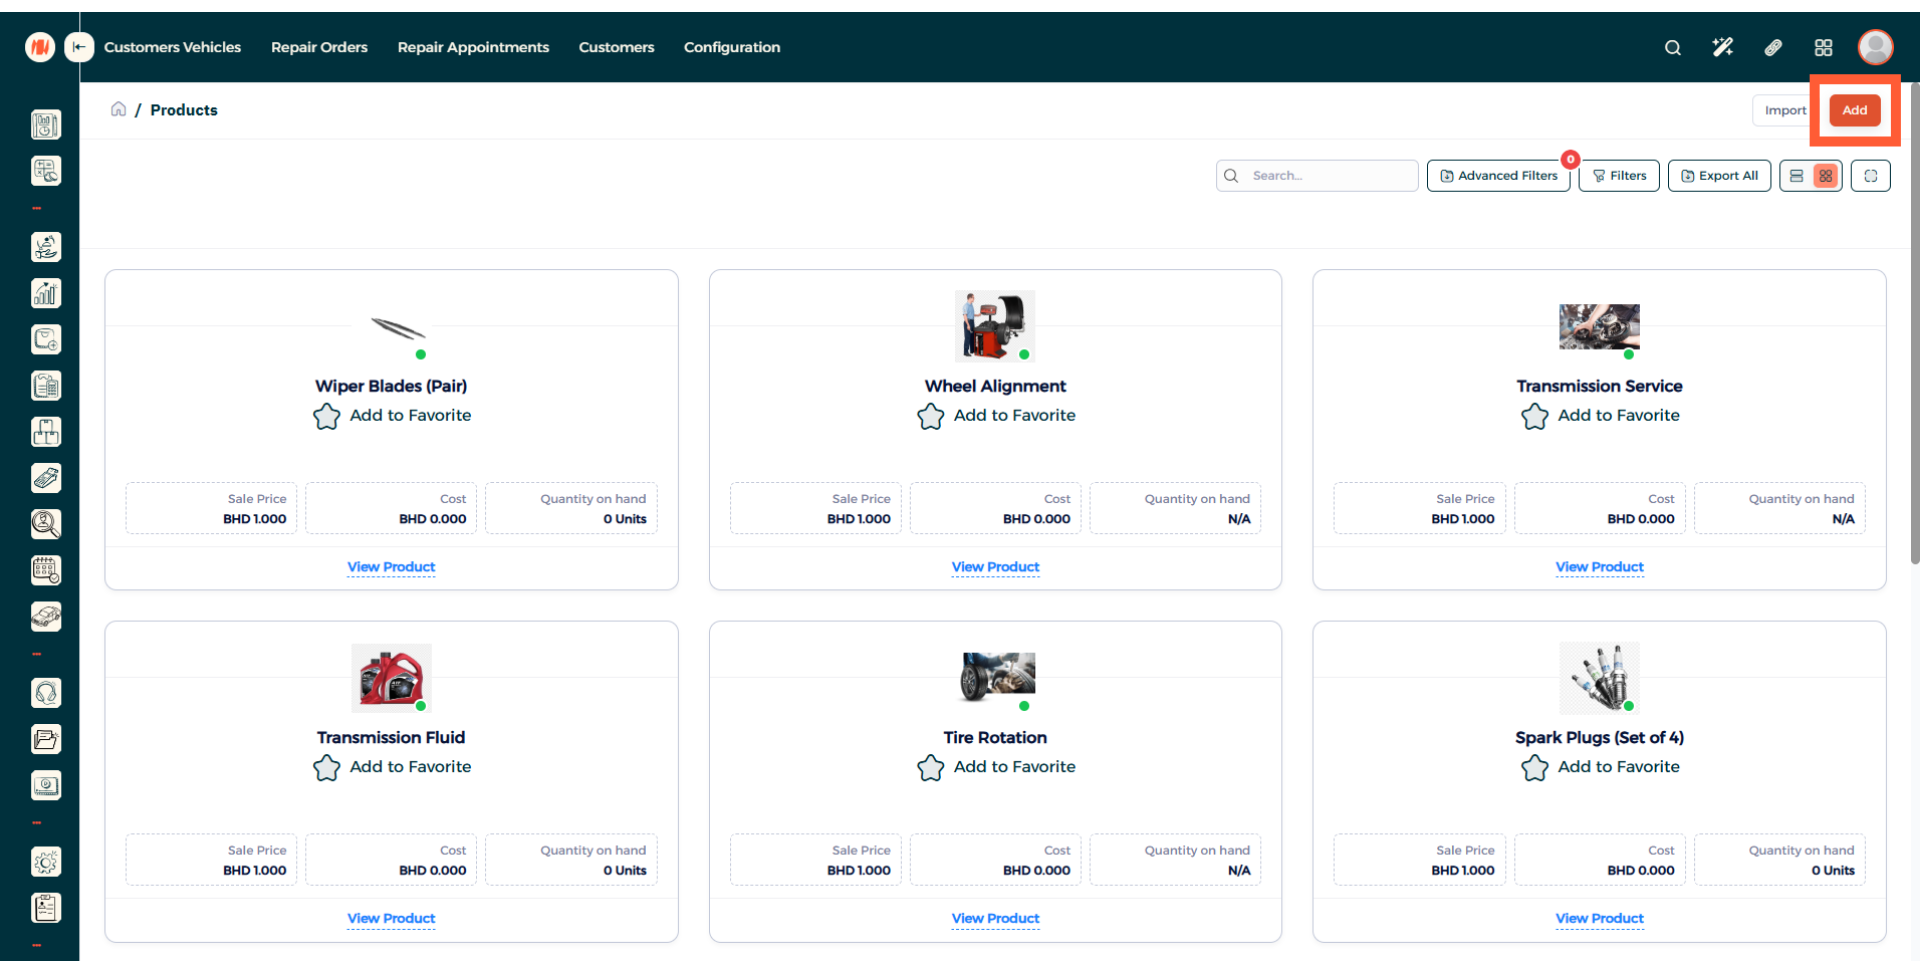Click the gear settings icon in sidebar

[46, 861]
